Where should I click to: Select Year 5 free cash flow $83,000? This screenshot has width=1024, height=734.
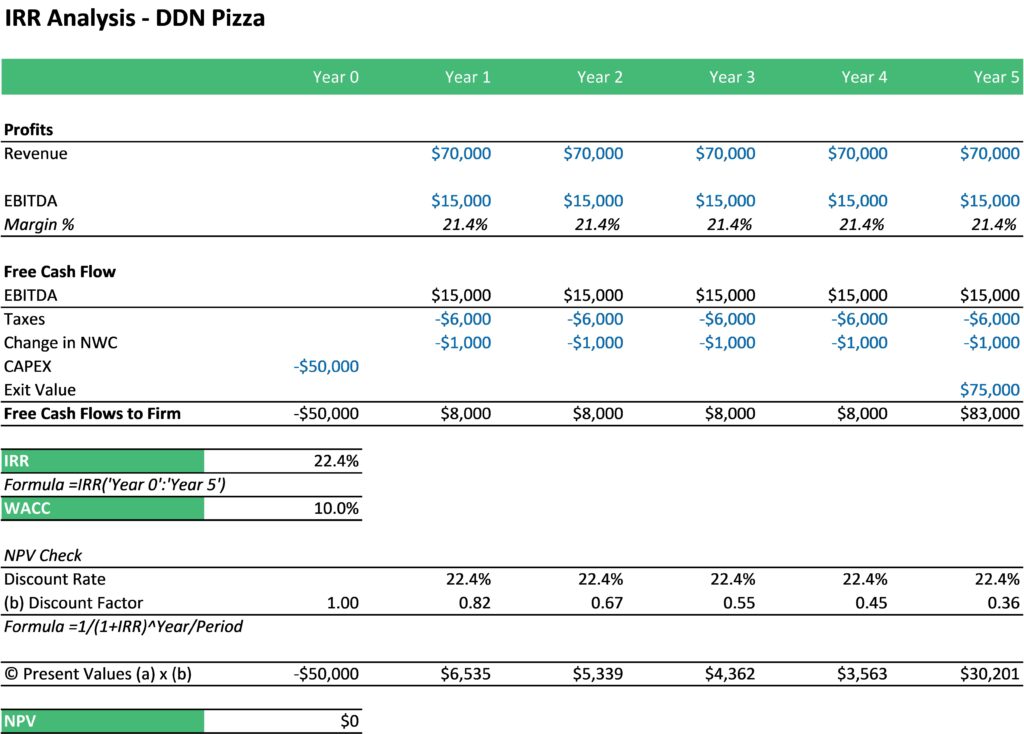(x=989, y=413)
